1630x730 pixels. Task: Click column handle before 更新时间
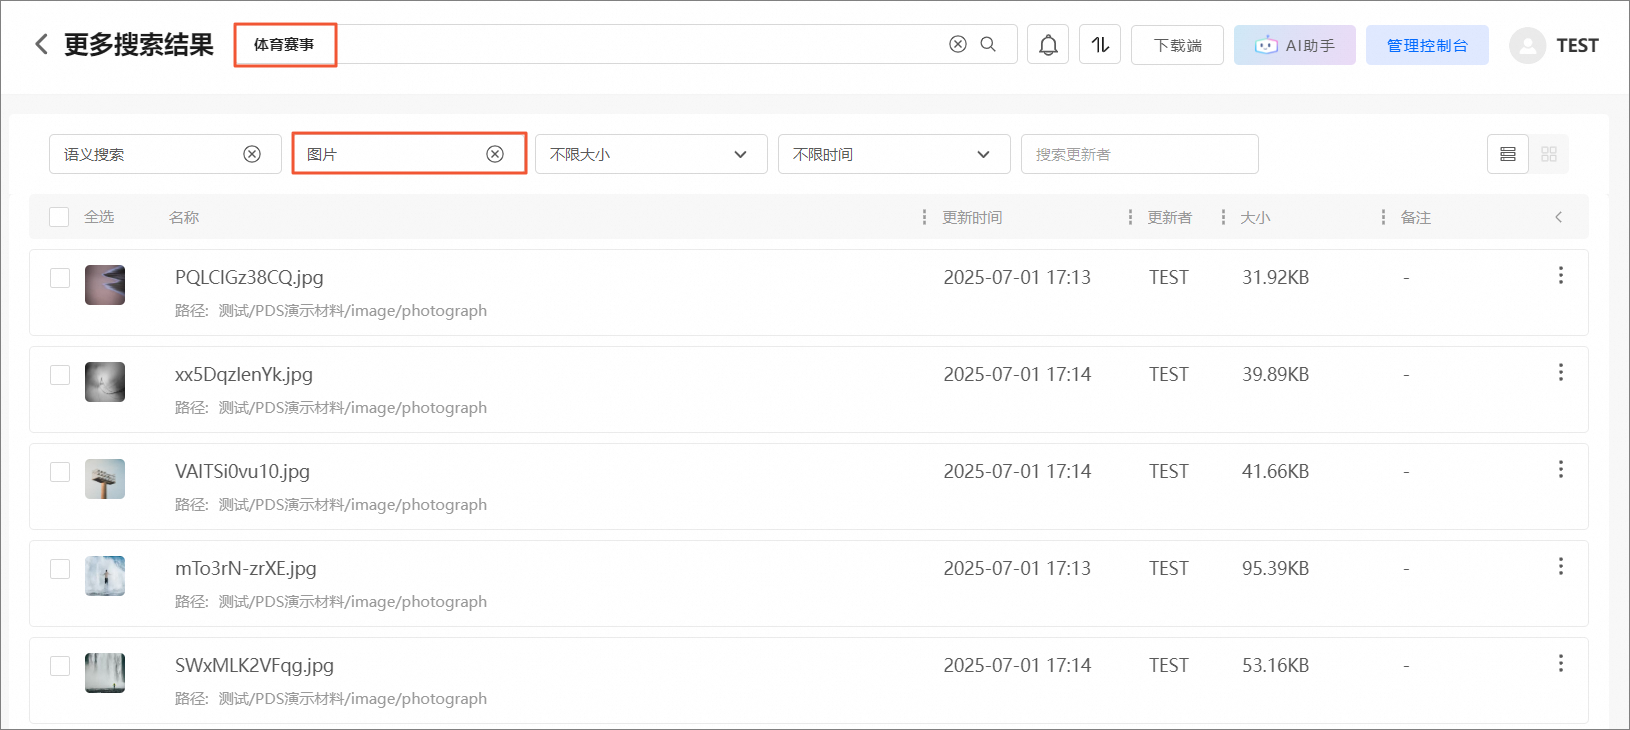(x=924, y=217)
